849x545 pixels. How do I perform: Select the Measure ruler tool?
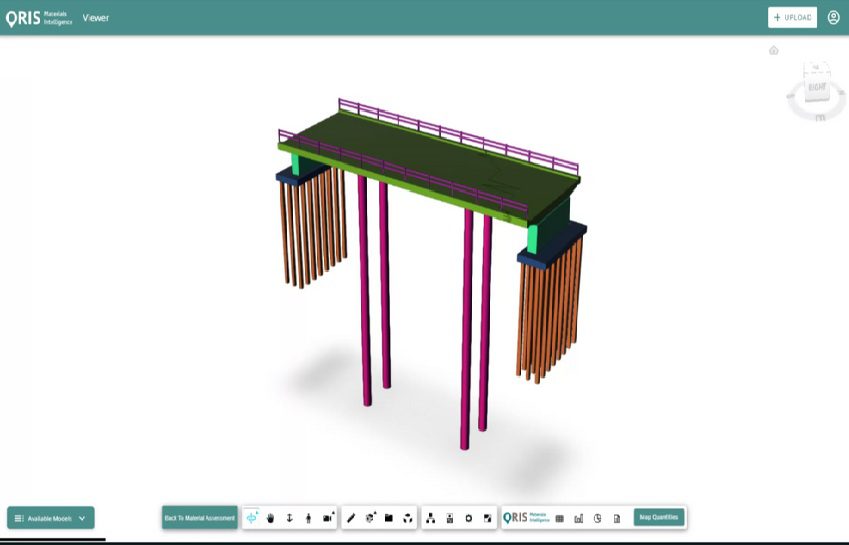point(351,518)
